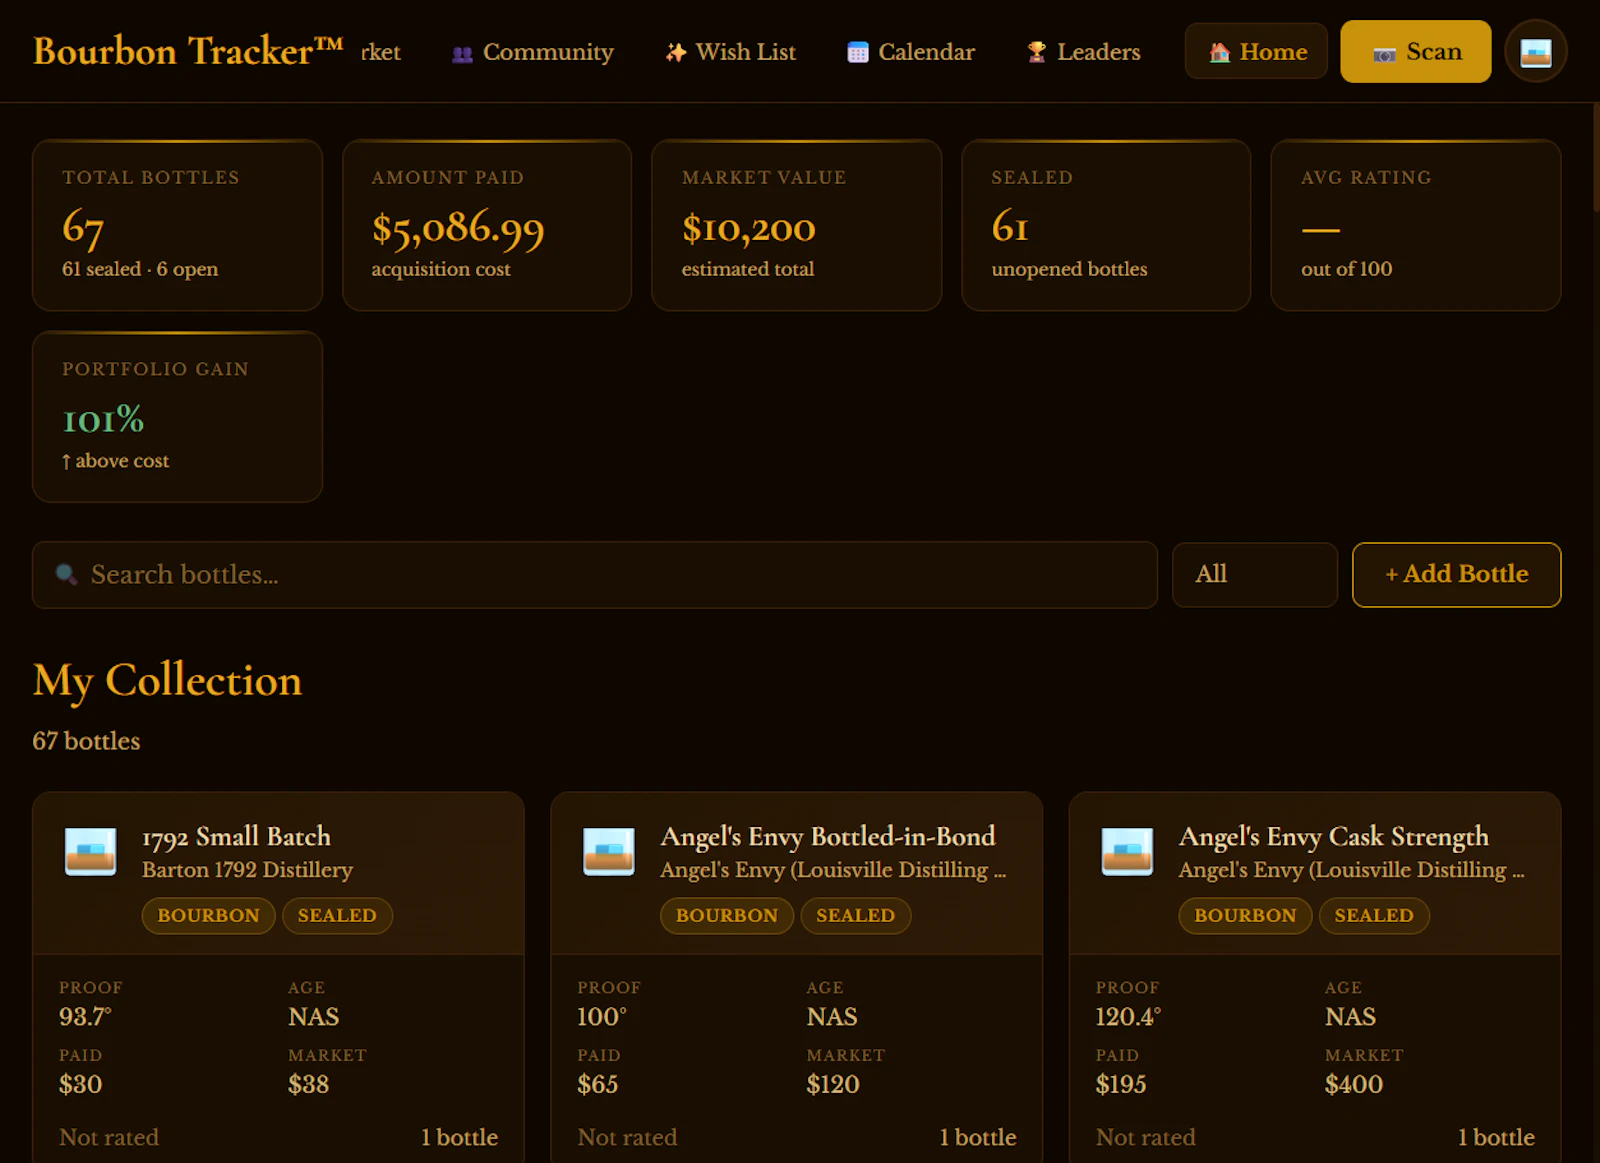
Task: Click the $38 market value
Action: (x=308, y=1085)
